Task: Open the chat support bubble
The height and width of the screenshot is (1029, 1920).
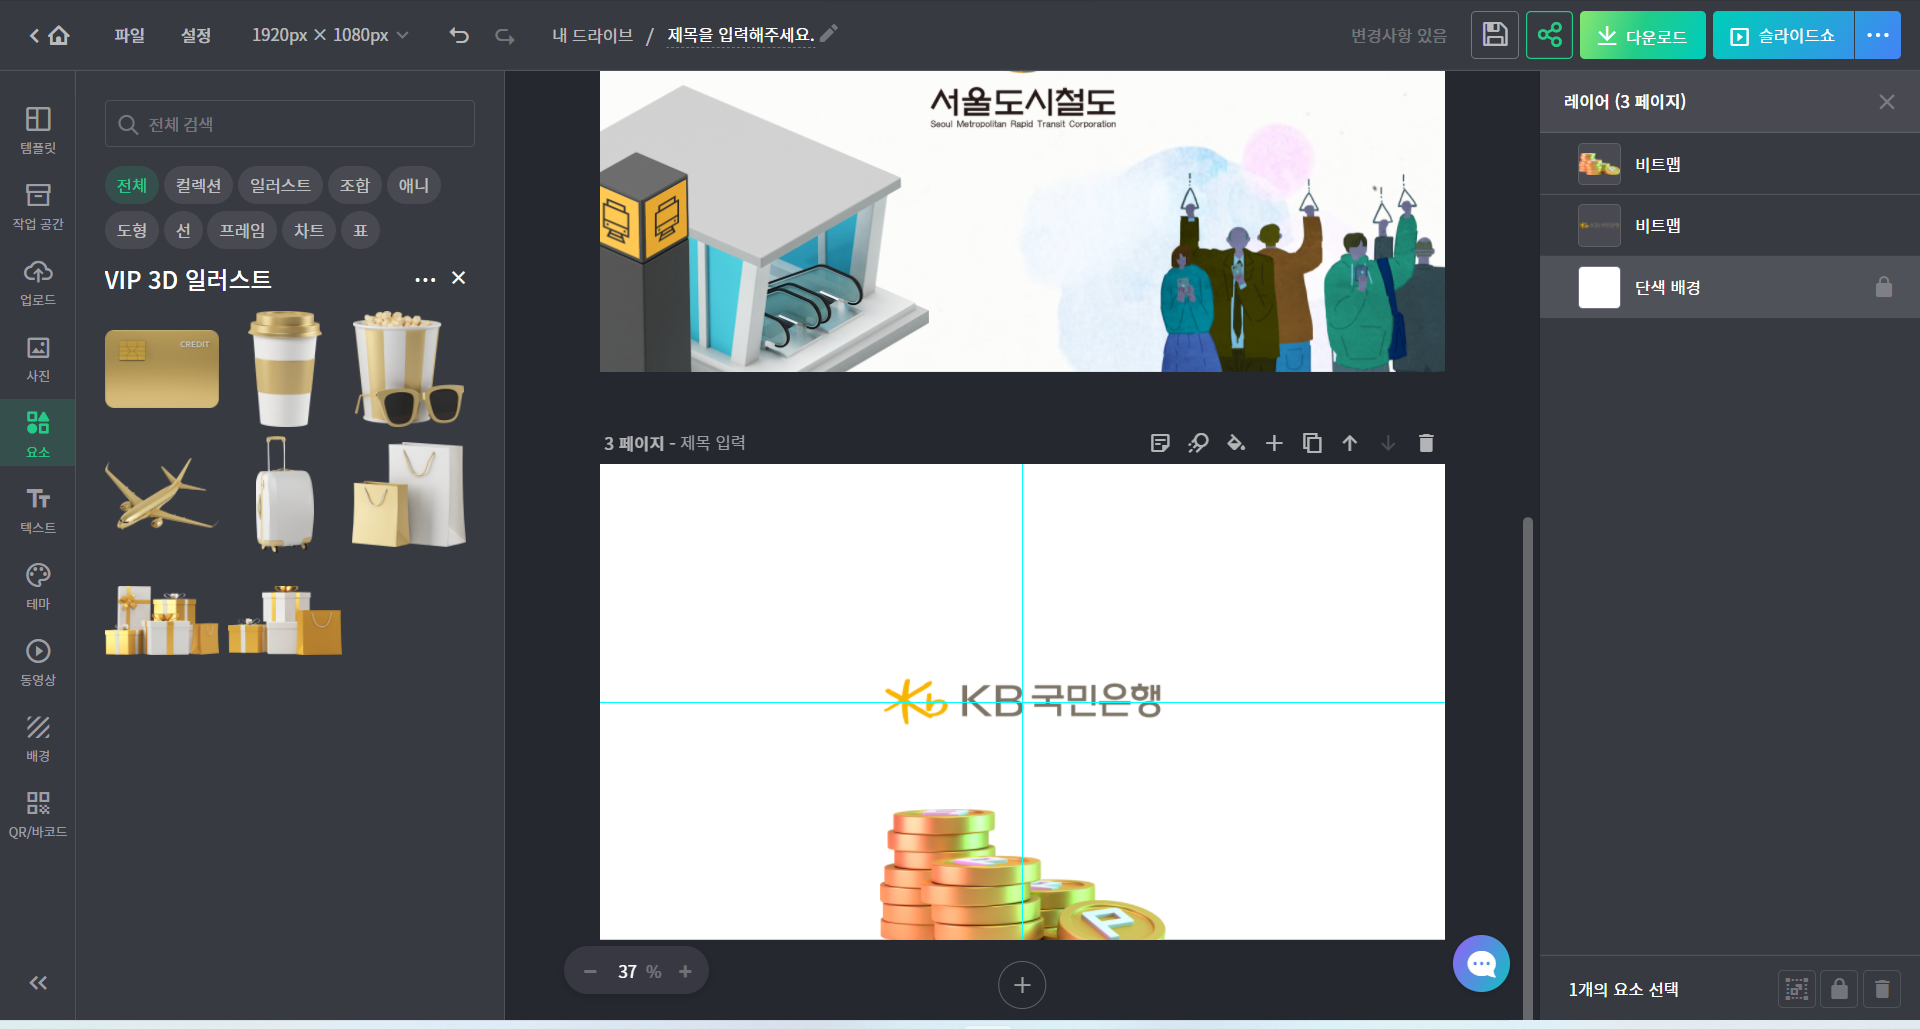Action: point(1481,964)
